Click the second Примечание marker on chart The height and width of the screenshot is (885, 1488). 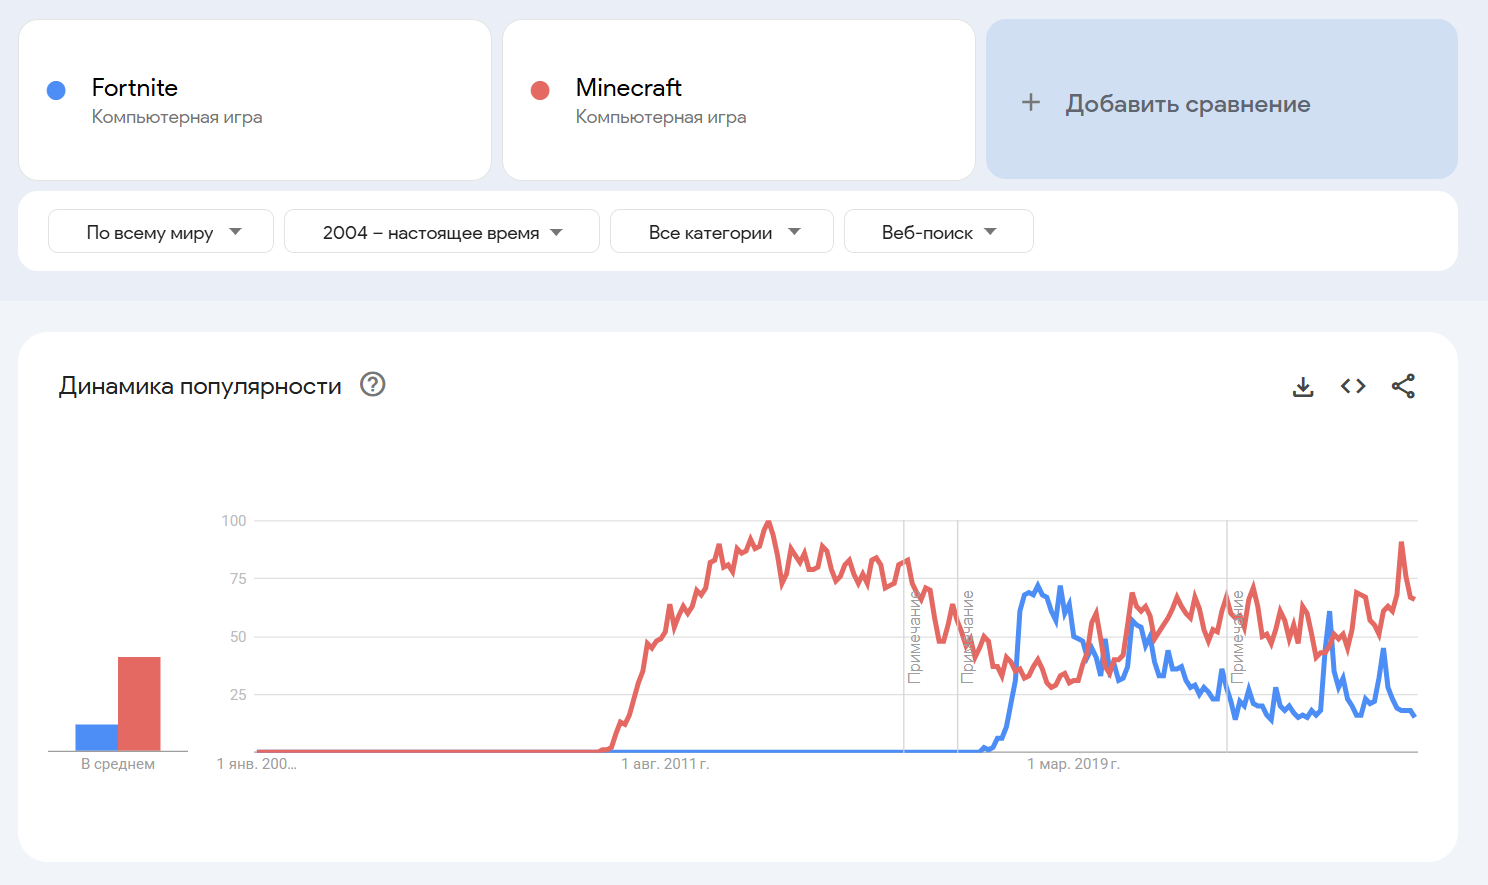[967, 637]
